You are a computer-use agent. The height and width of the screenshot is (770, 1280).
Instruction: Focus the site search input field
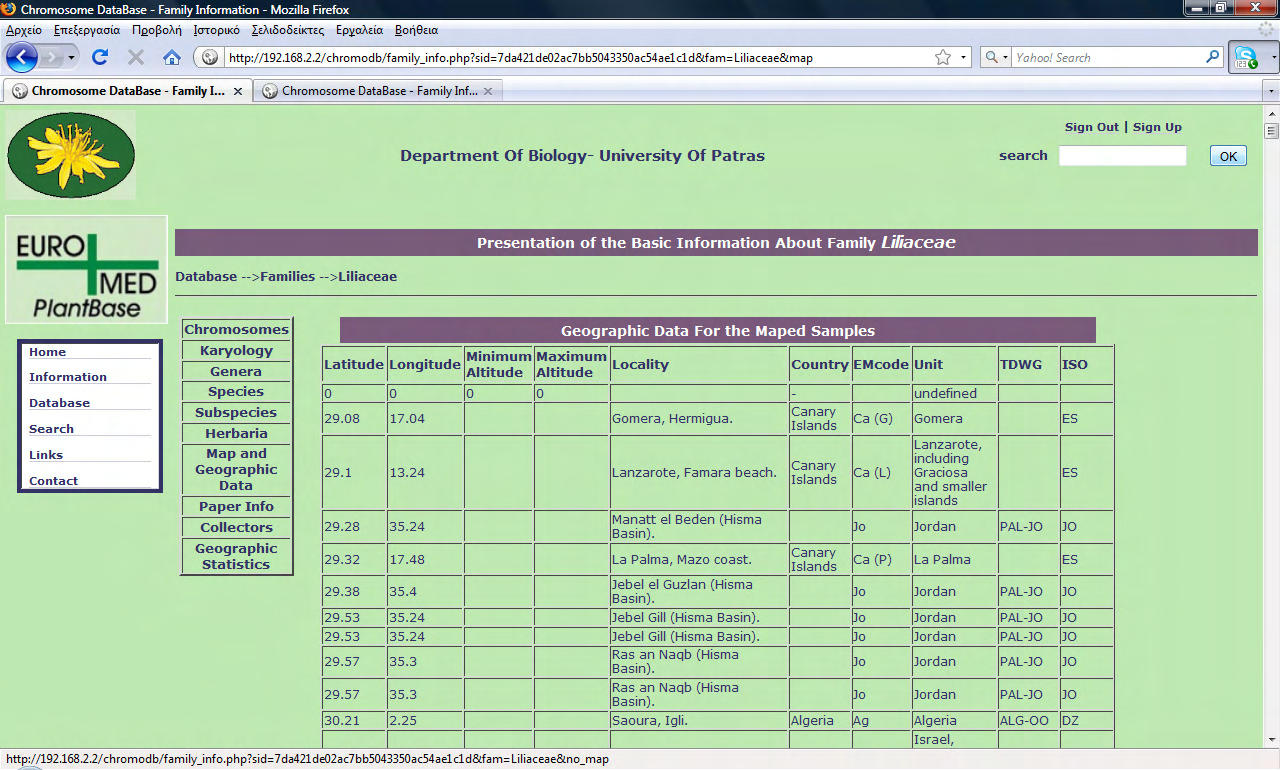1123,156
